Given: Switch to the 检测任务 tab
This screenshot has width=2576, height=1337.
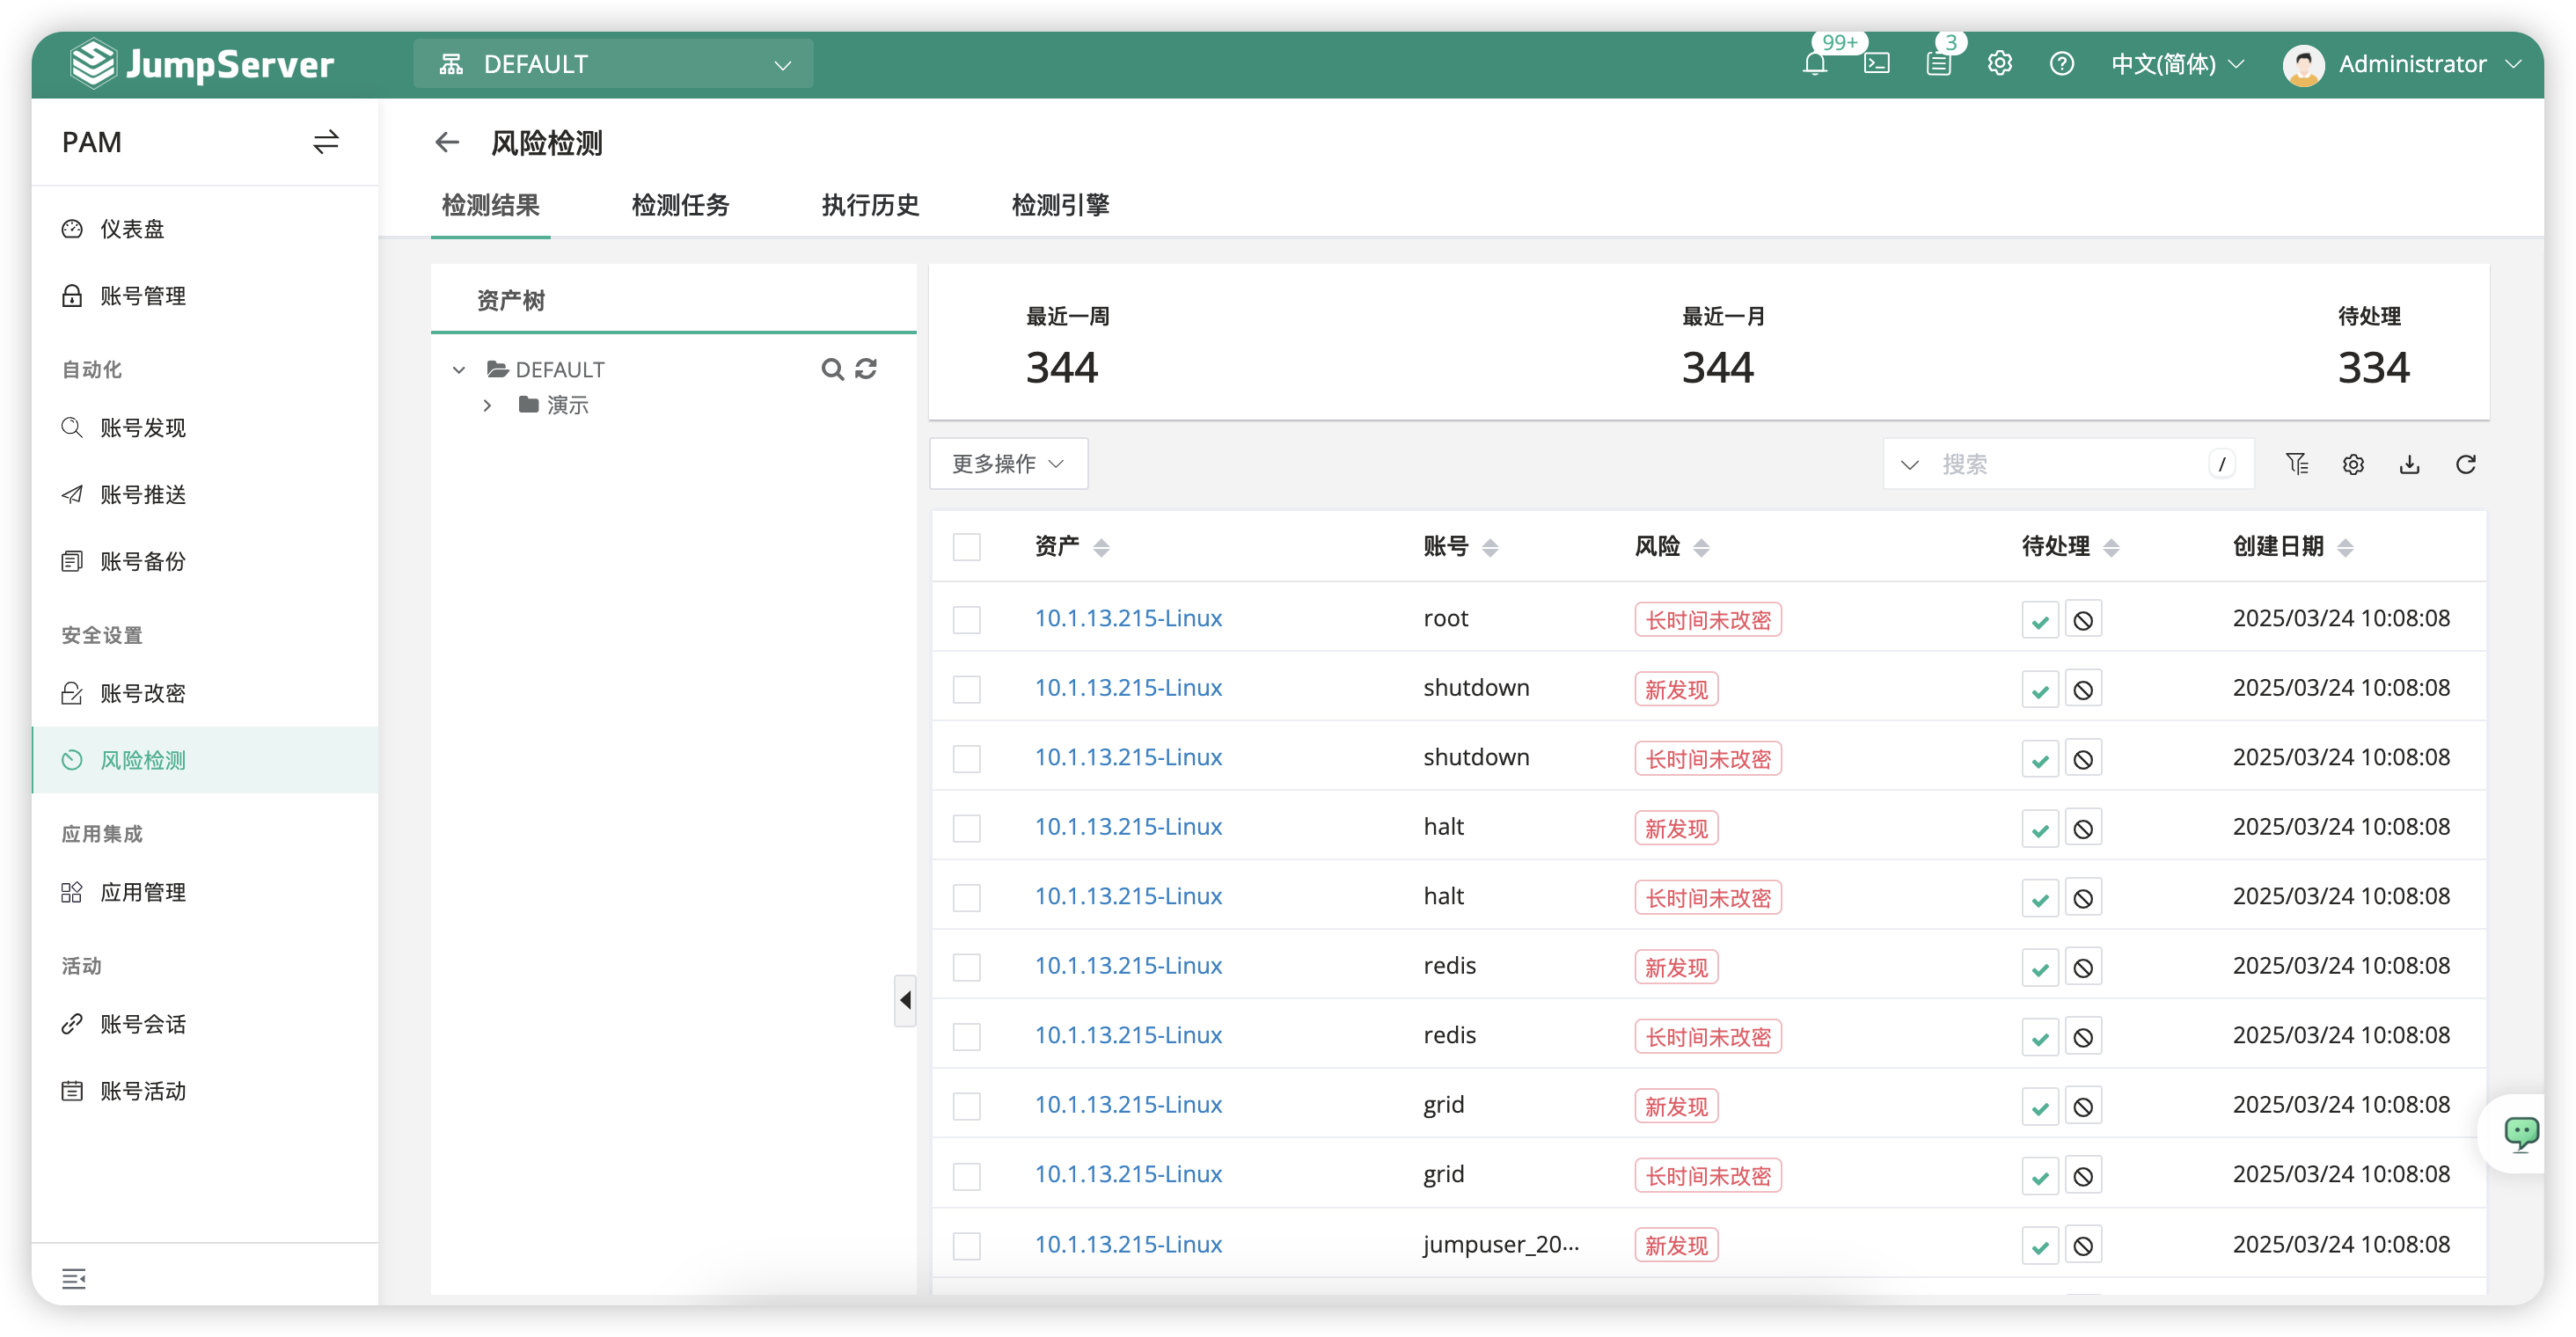Looking at the screenshot, I should [x=680, y=205].
